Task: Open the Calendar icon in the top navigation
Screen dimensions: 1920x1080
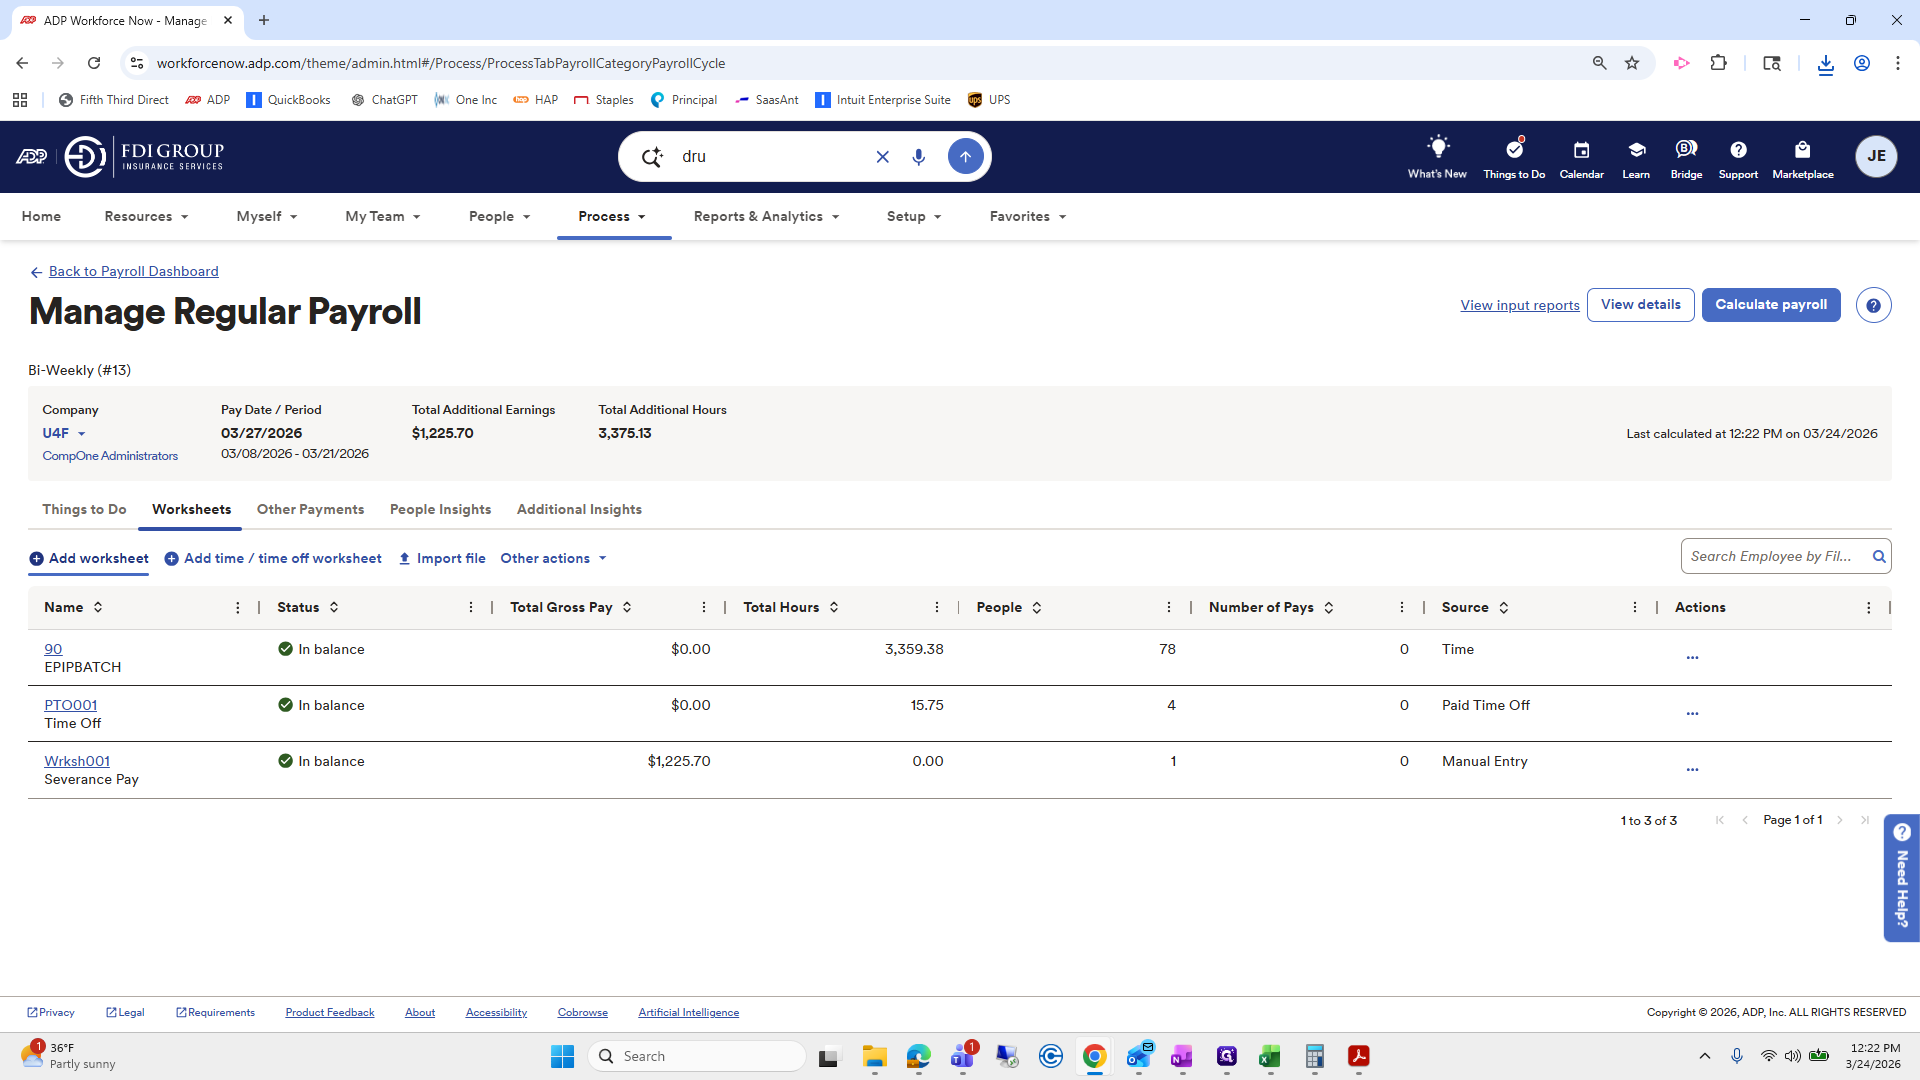Action: pyautogui.click(x=1580, y=156)
